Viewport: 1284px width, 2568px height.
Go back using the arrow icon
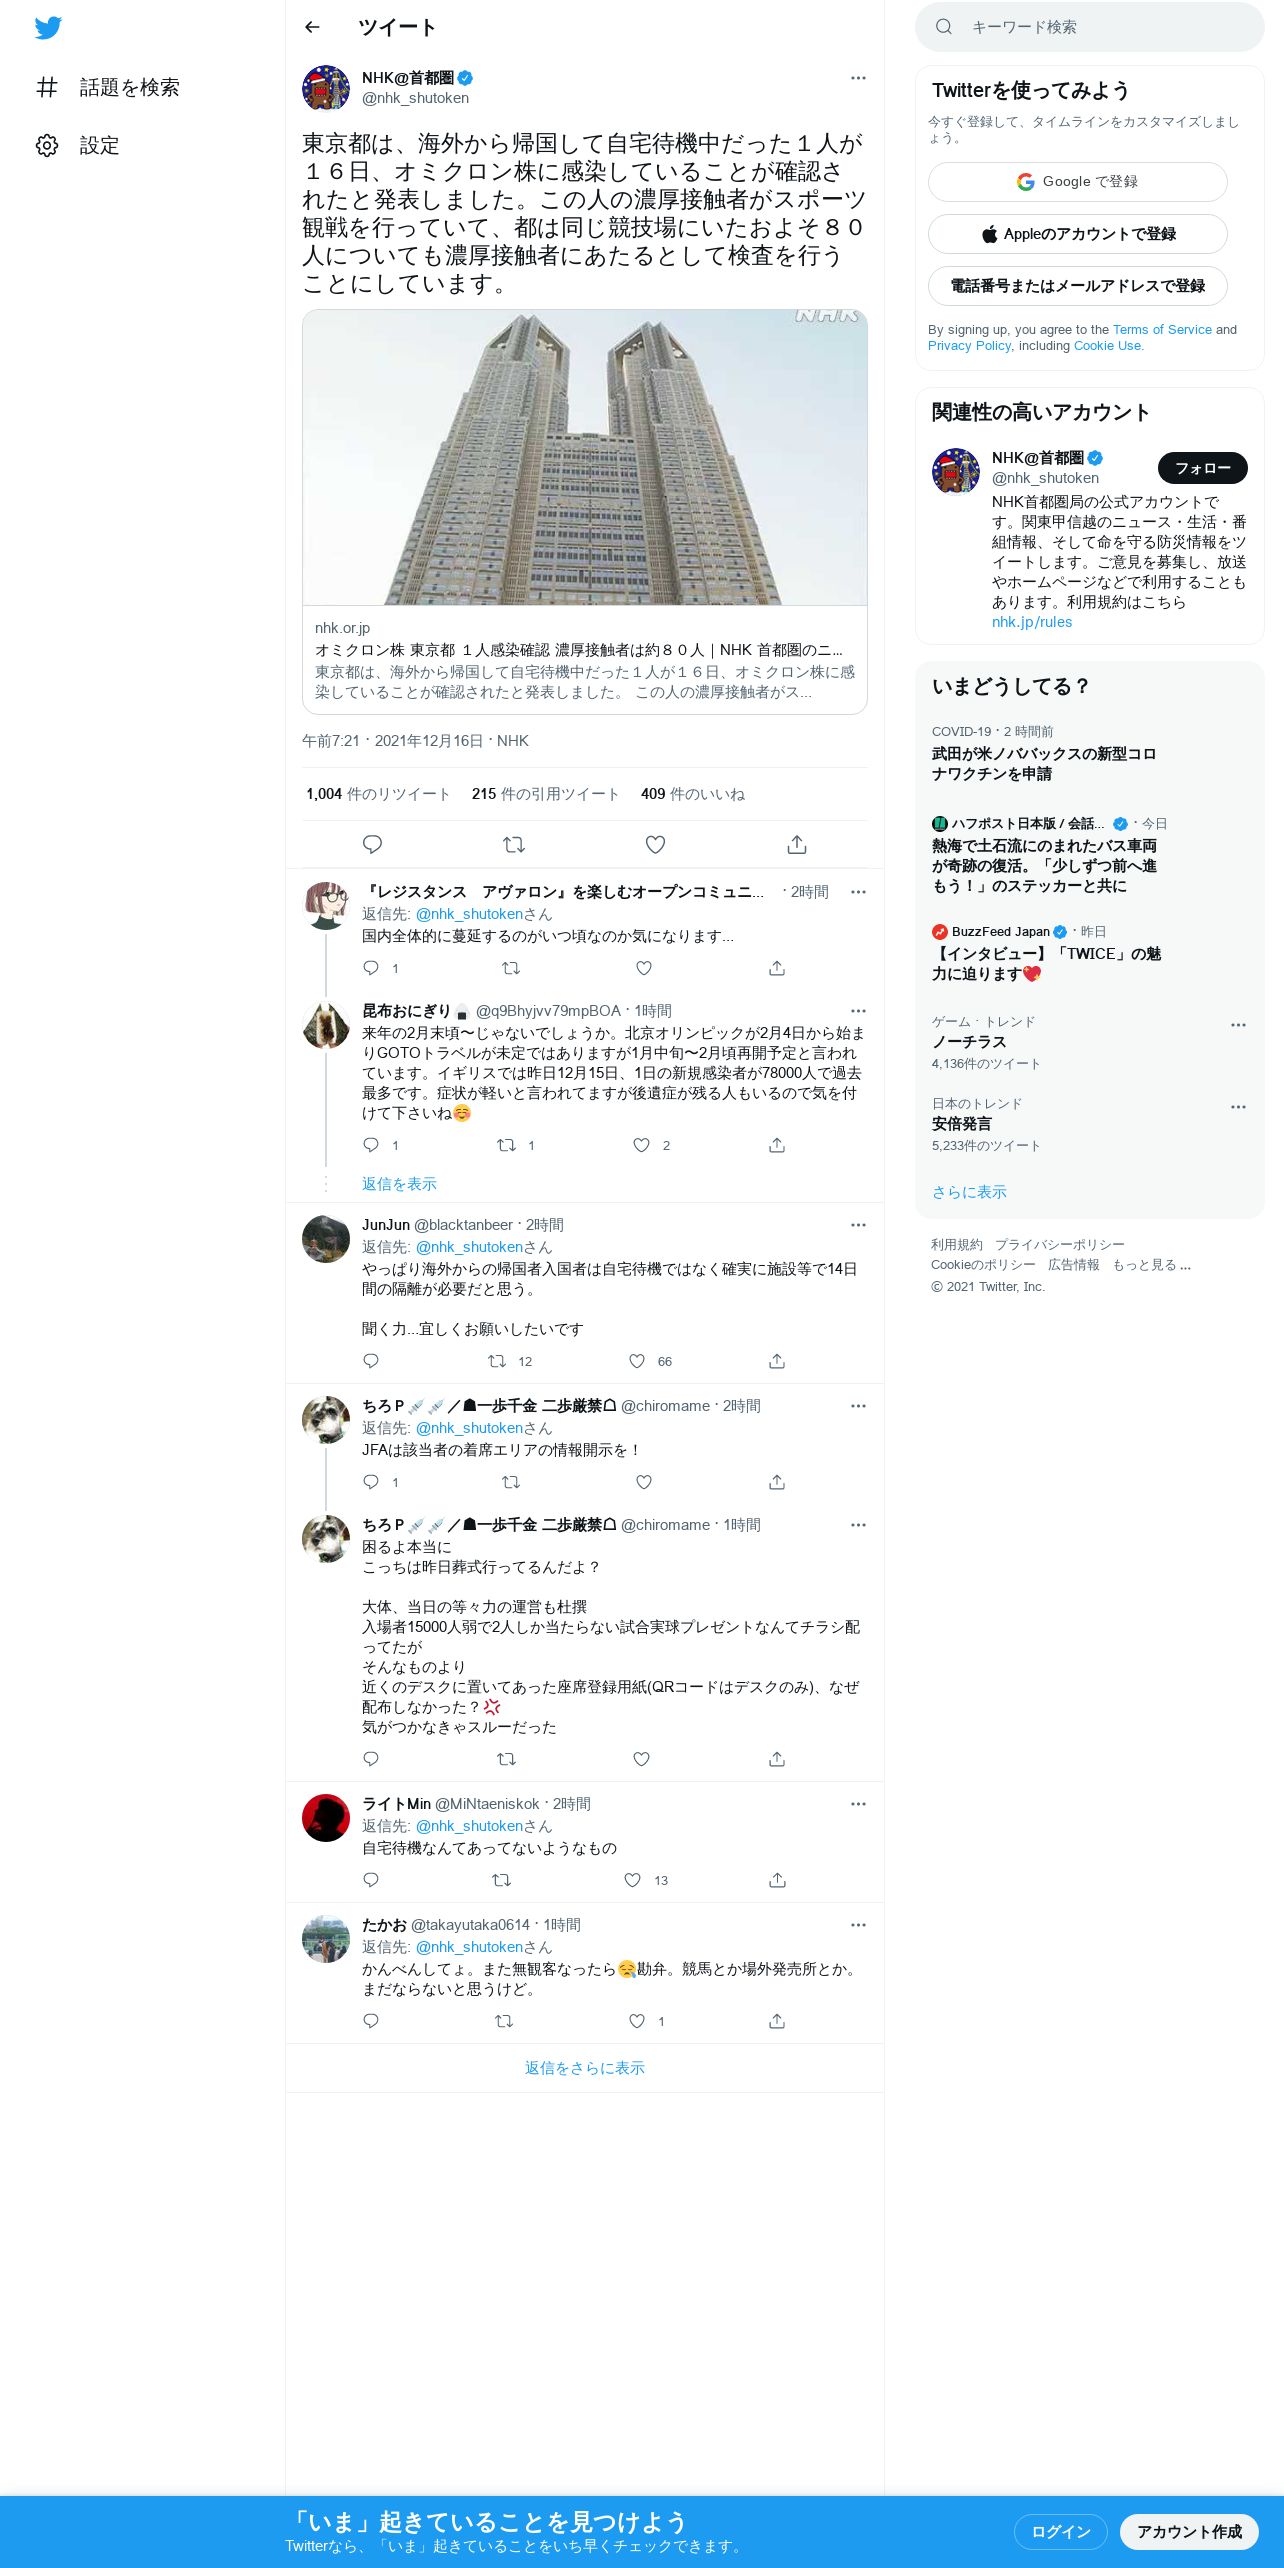click(312, 27)
